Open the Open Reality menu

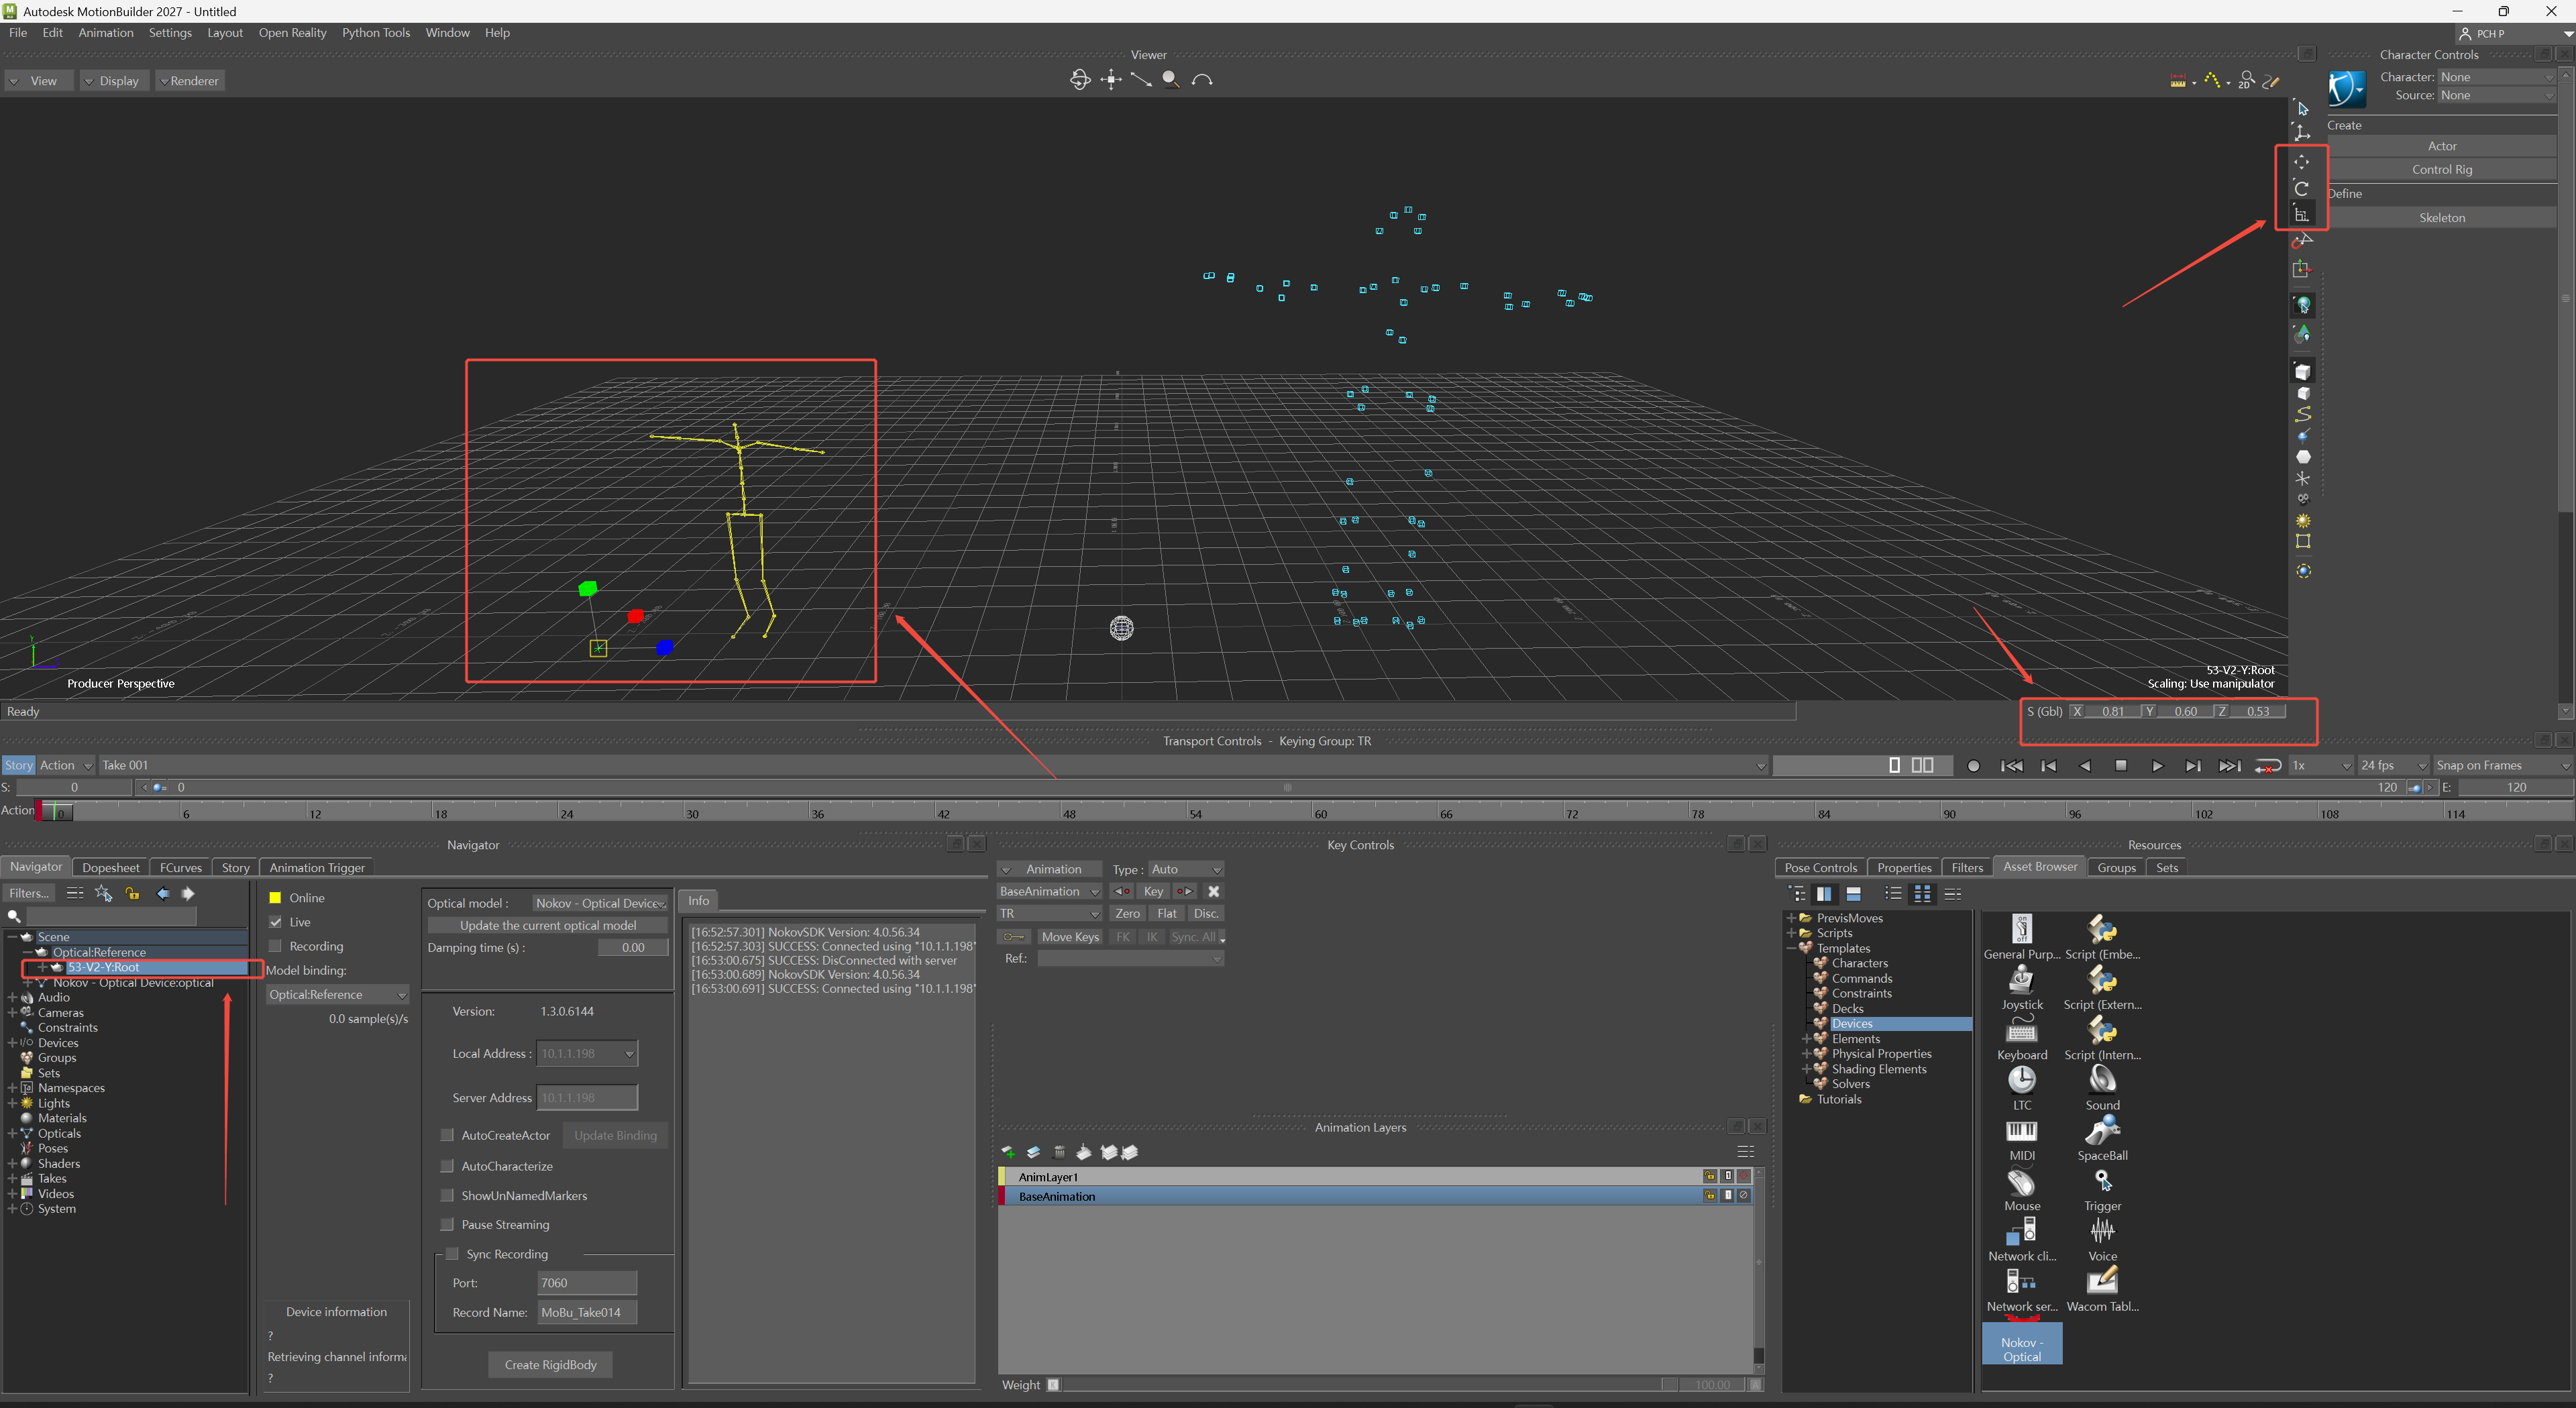pos(292,33)
